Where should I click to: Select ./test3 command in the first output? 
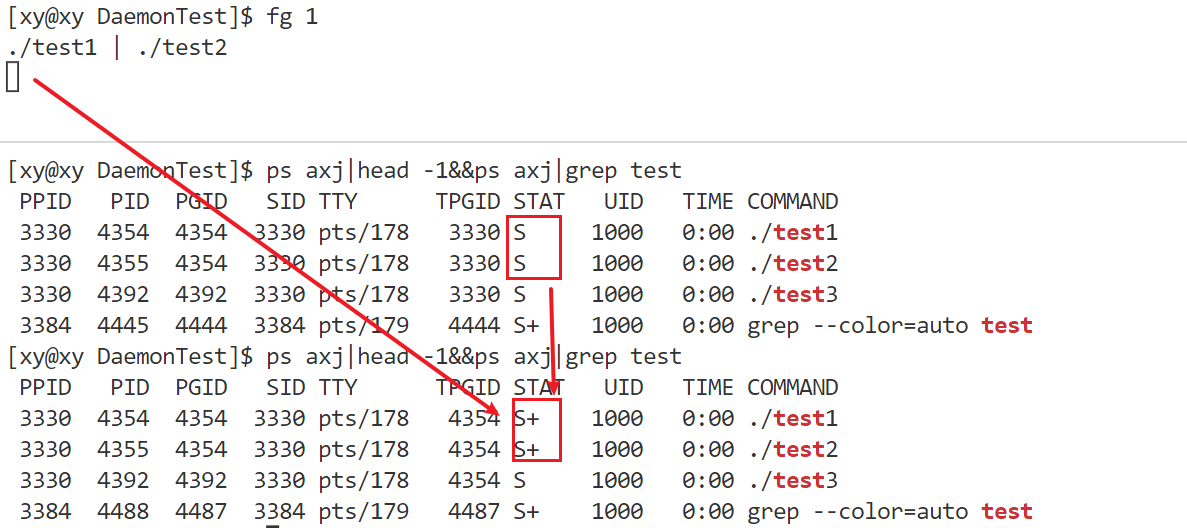793,295
